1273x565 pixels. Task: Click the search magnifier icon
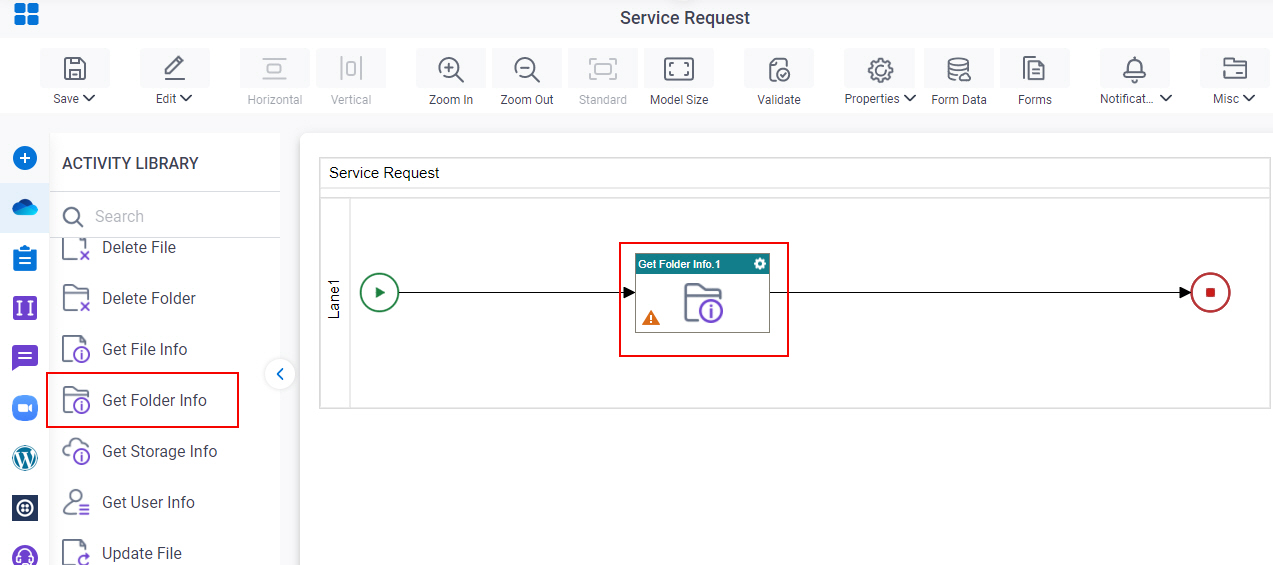point(73,216)
